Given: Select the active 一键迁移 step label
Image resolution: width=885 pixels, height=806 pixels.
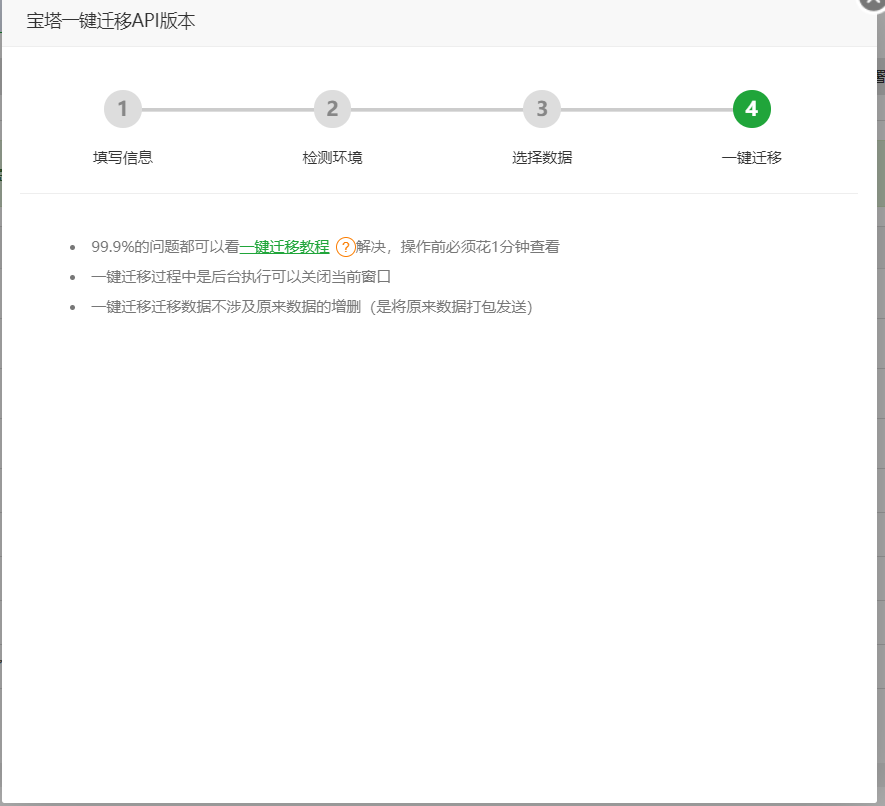Looking at the screenshot, I should [x=751, y=157].
